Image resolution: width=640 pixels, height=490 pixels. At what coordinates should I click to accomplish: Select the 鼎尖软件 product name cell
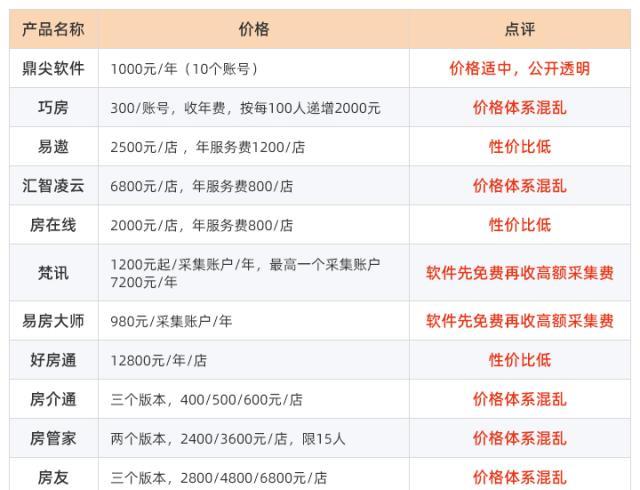tap(53, 68)
